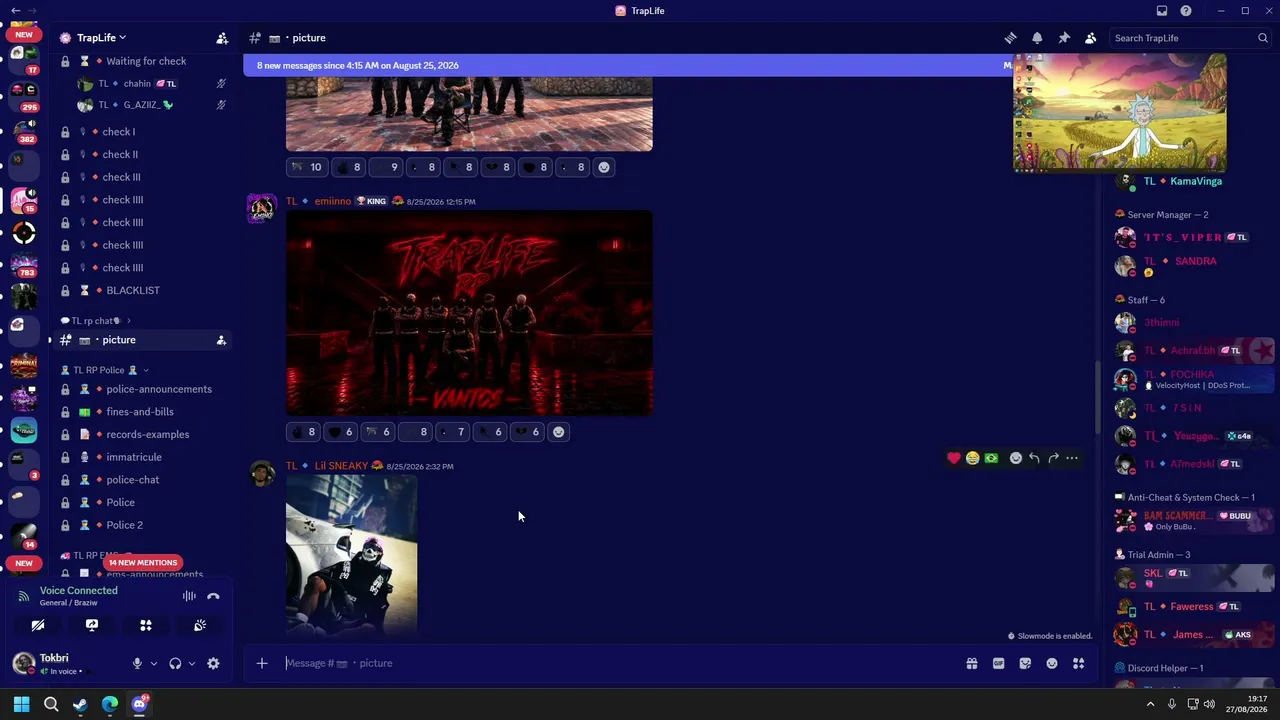This screenshot has height=720, width=1280.
Task: Open headphone output options arrow
Action: (191, 663)
